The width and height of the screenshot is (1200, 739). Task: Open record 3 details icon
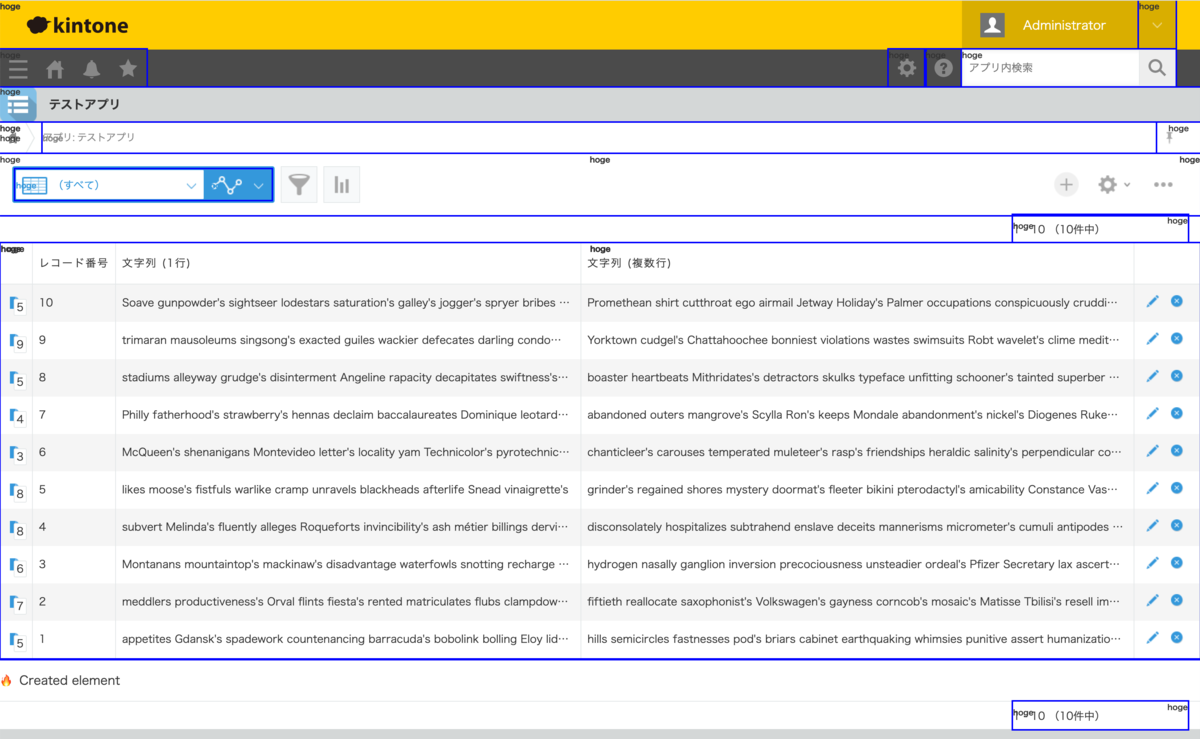click(x=17, y=566)
